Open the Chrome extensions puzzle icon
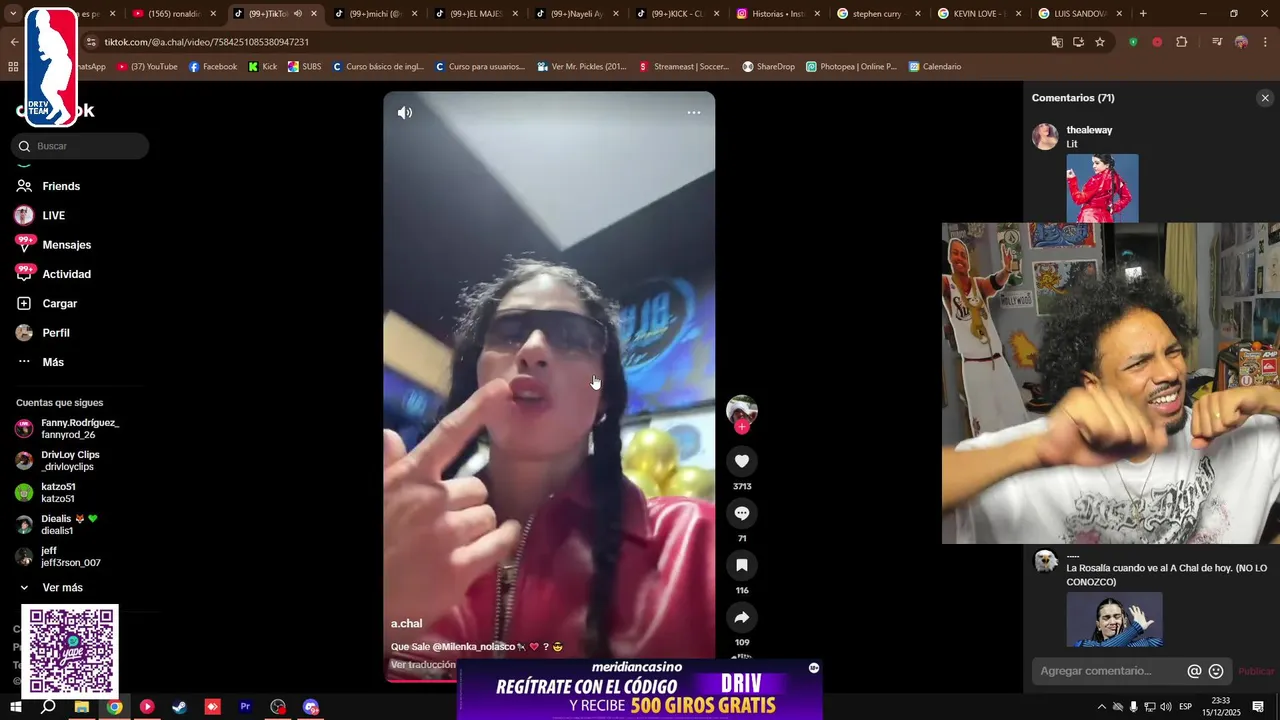This screenshot has height=720, width=1280. click(x=1182, y=42)
